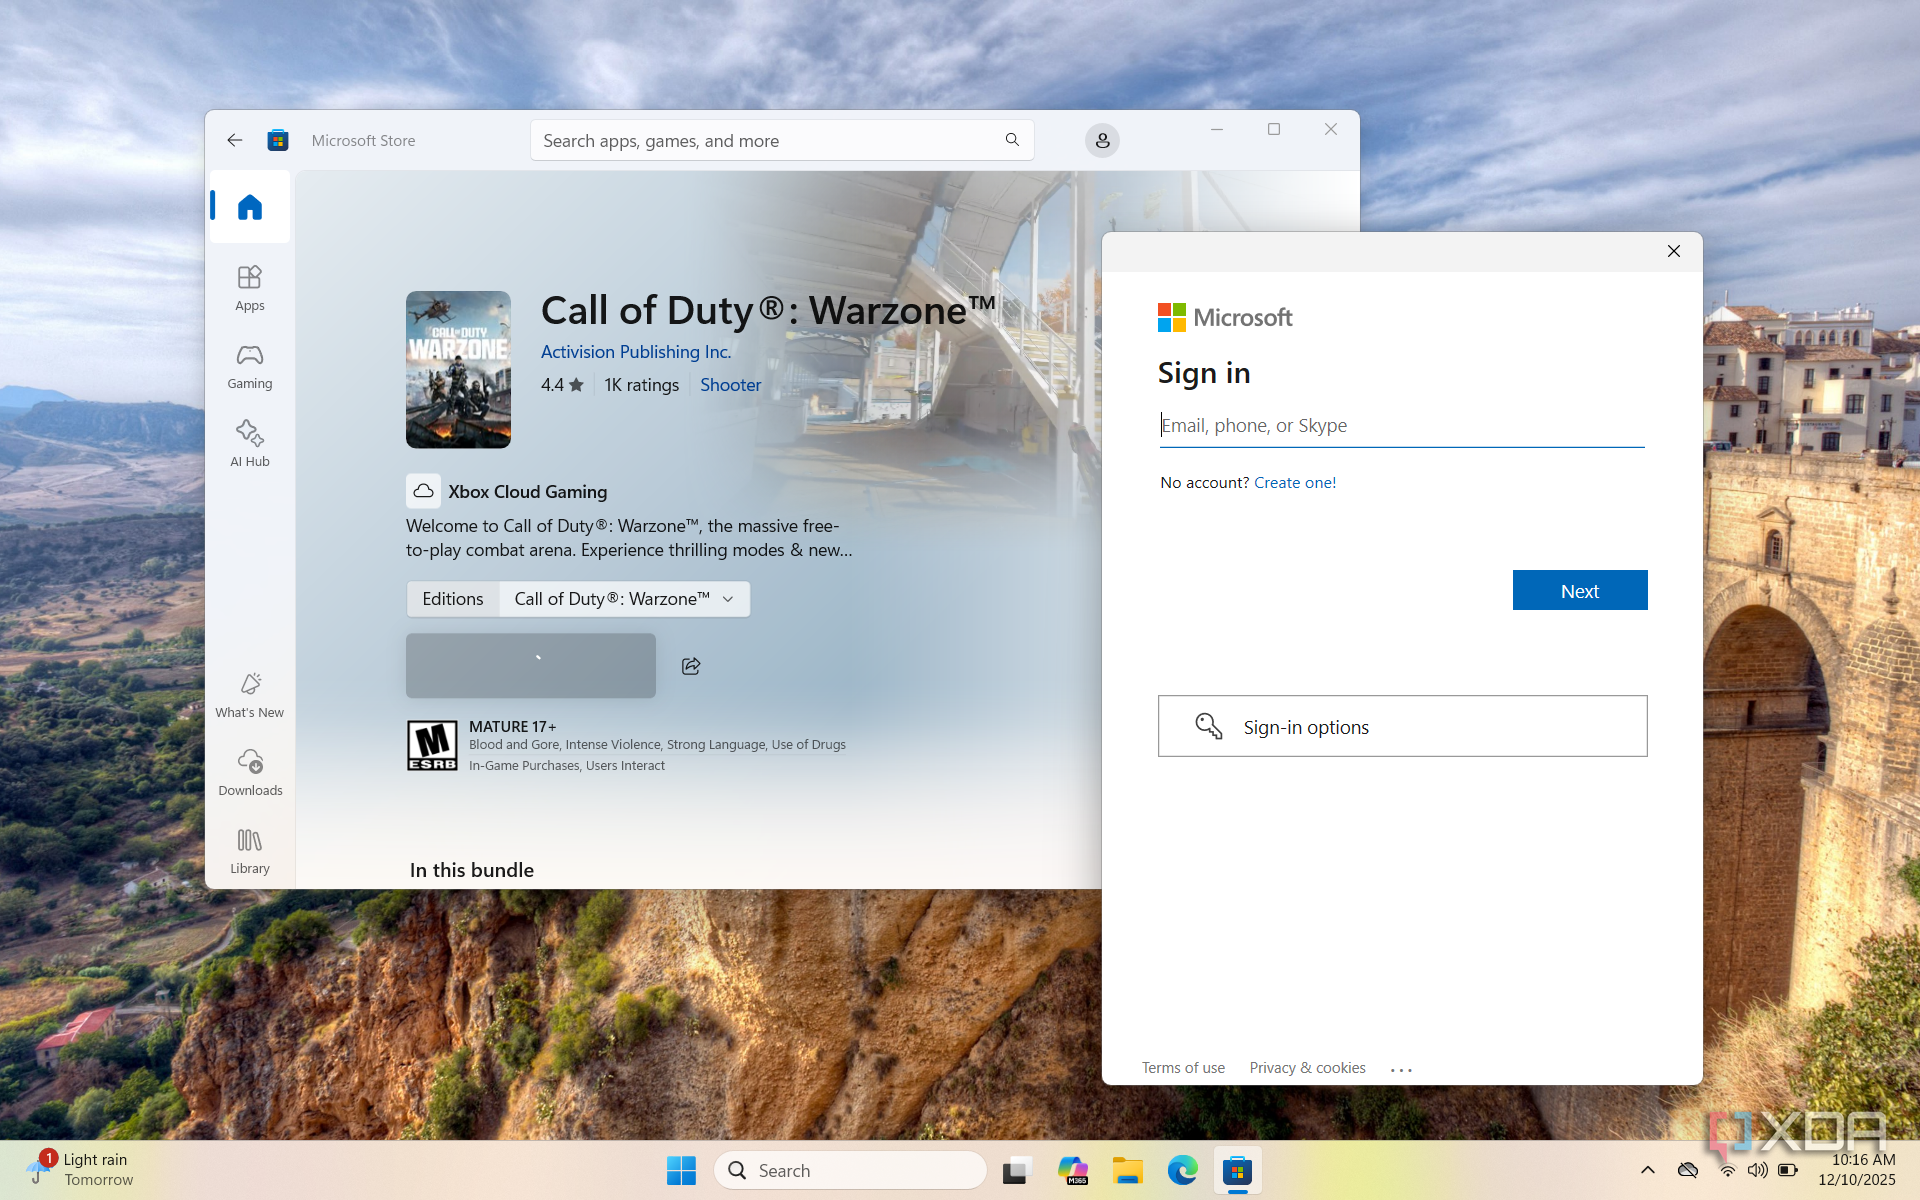The width and height of the screenshot is (1920, 1200).
Task: Open Microsoft 365 Copilot on the taskbar
Action: click(1072, 1170)
